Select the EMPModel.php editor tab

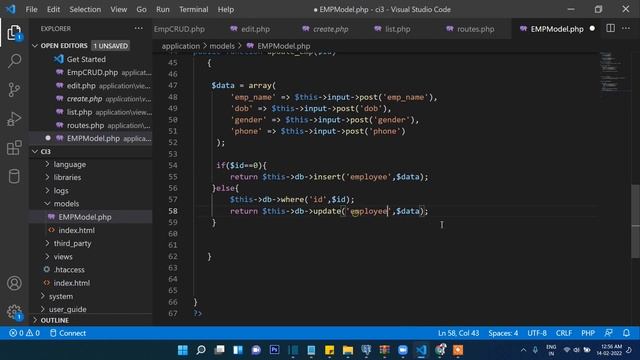coord(557,29)
